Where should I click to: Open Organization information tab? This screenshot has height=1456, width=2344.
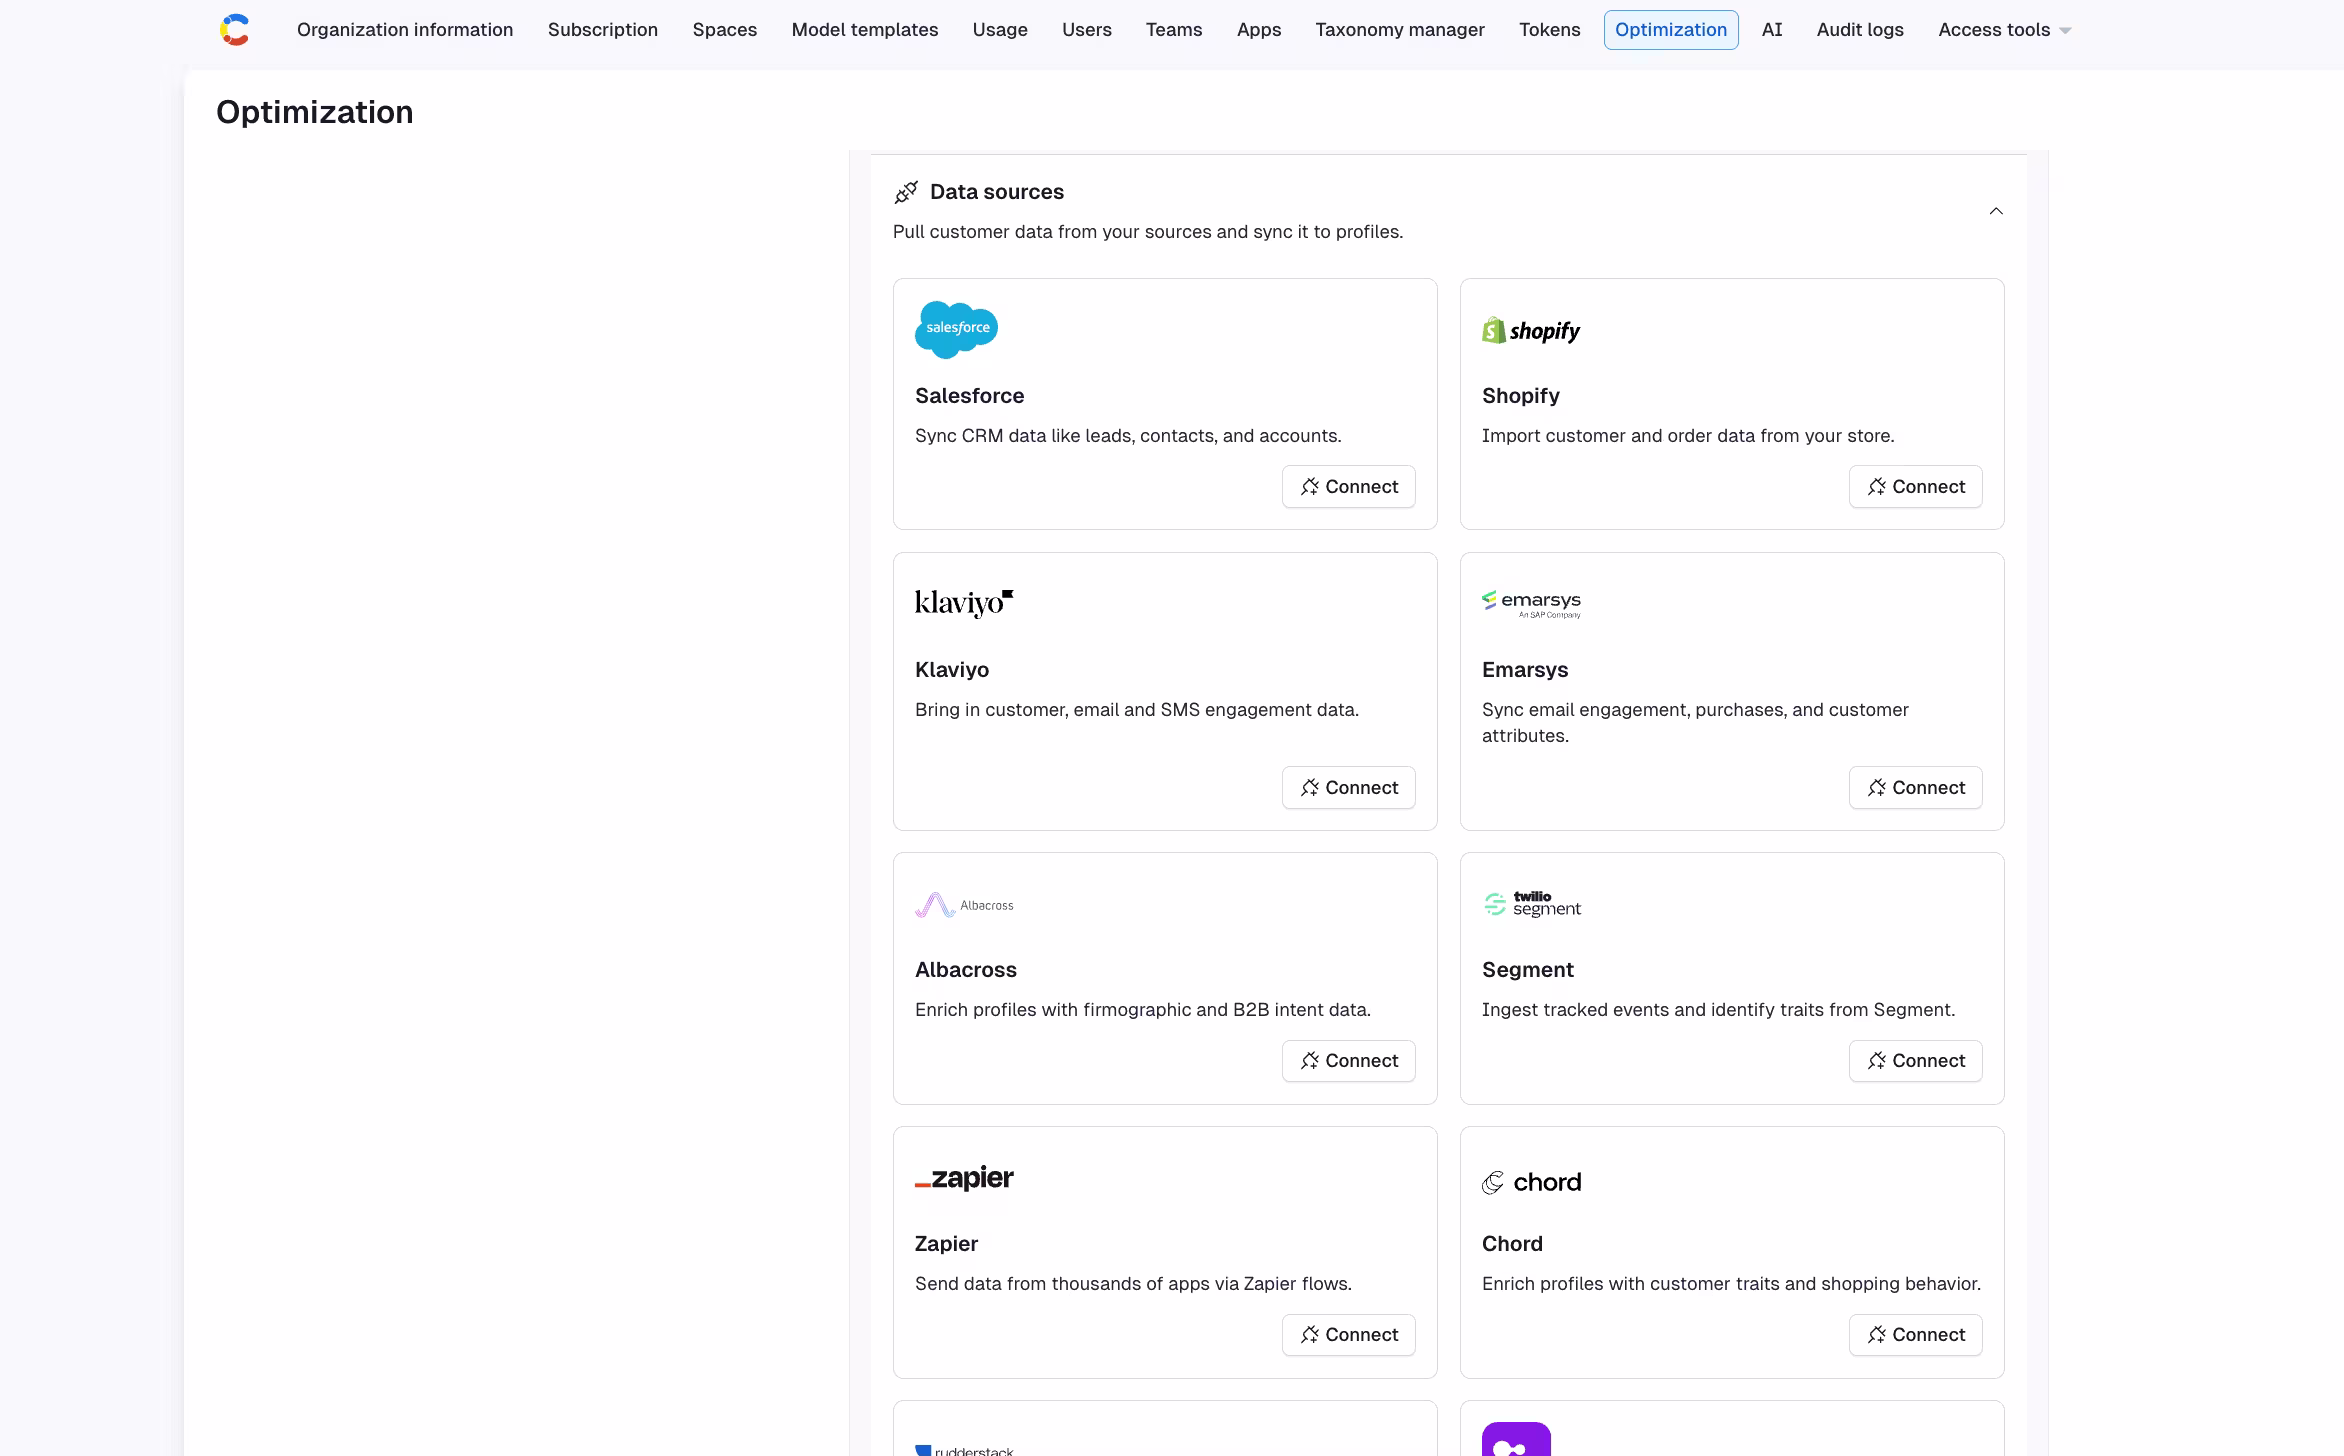click(405, 30)
